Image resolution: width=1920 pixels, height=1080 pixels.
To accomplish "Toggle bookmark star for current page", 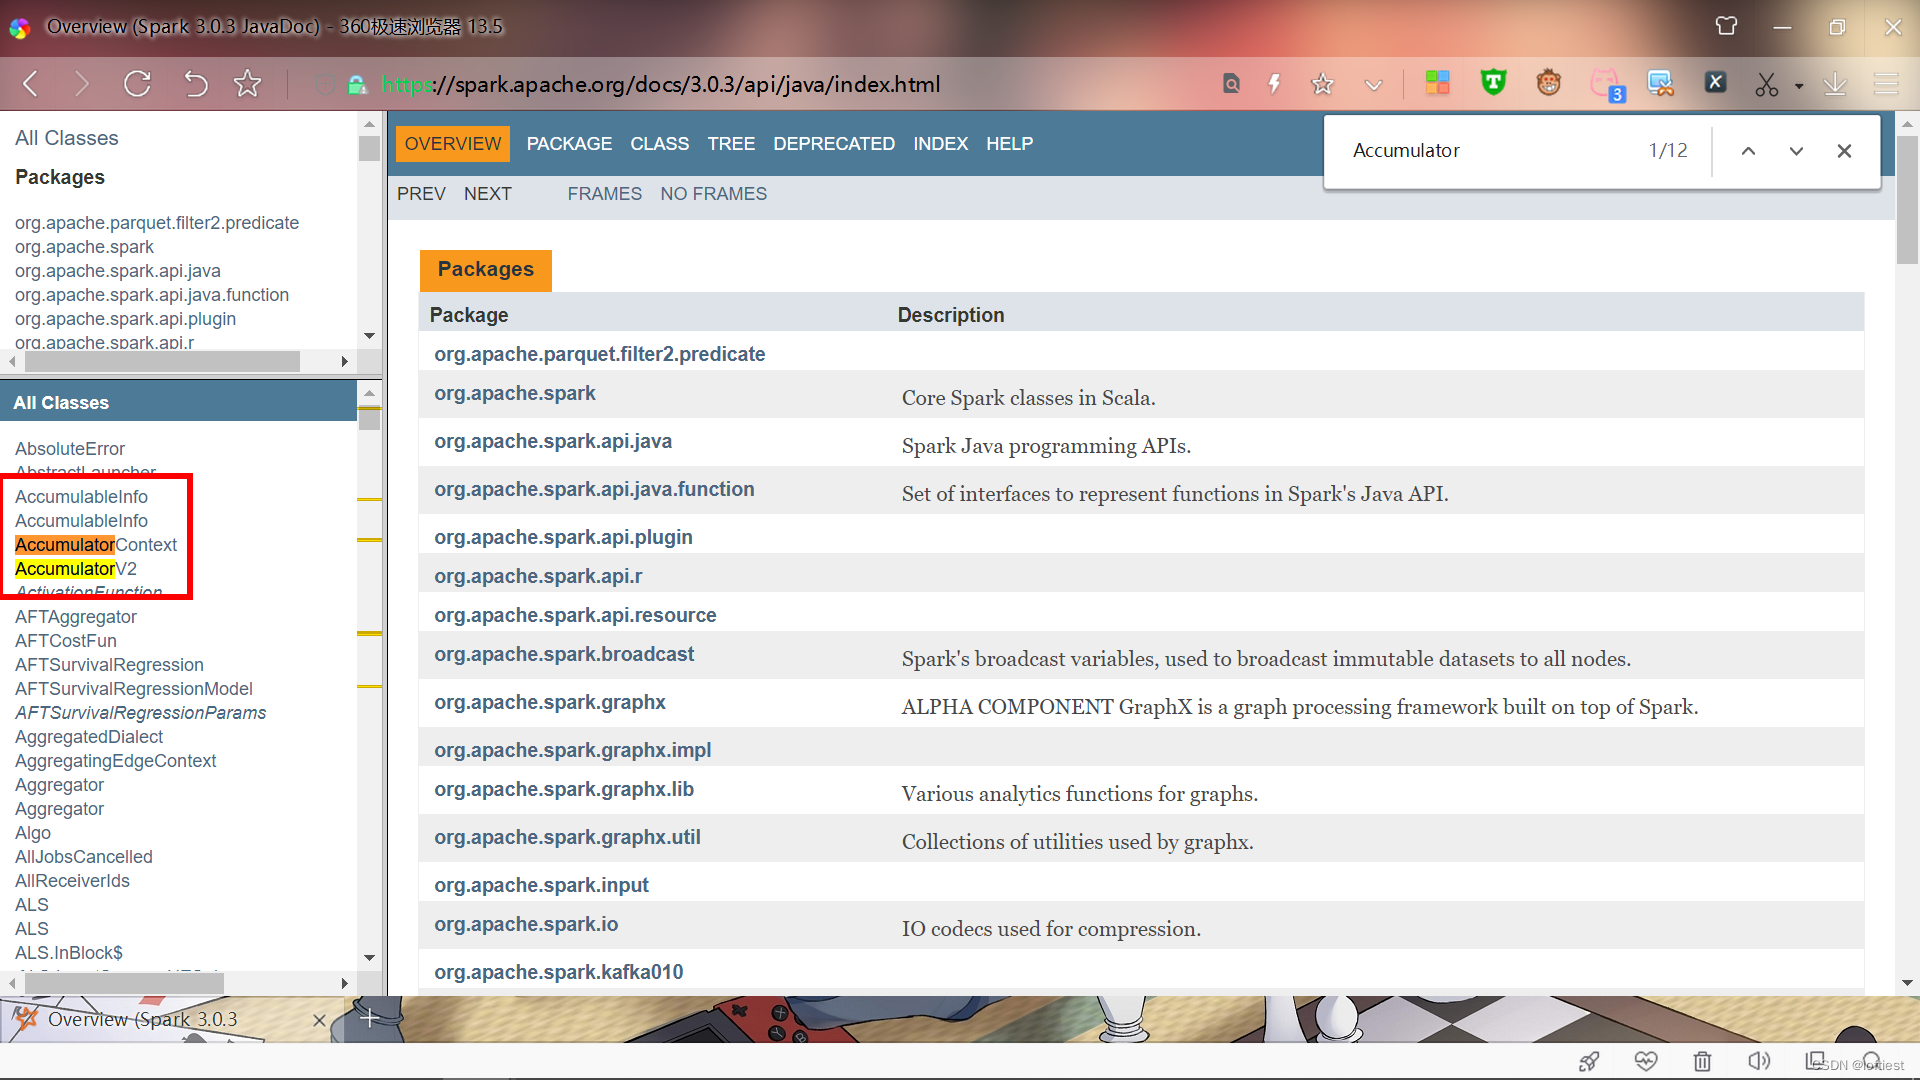I will (x=1322, y=83).
